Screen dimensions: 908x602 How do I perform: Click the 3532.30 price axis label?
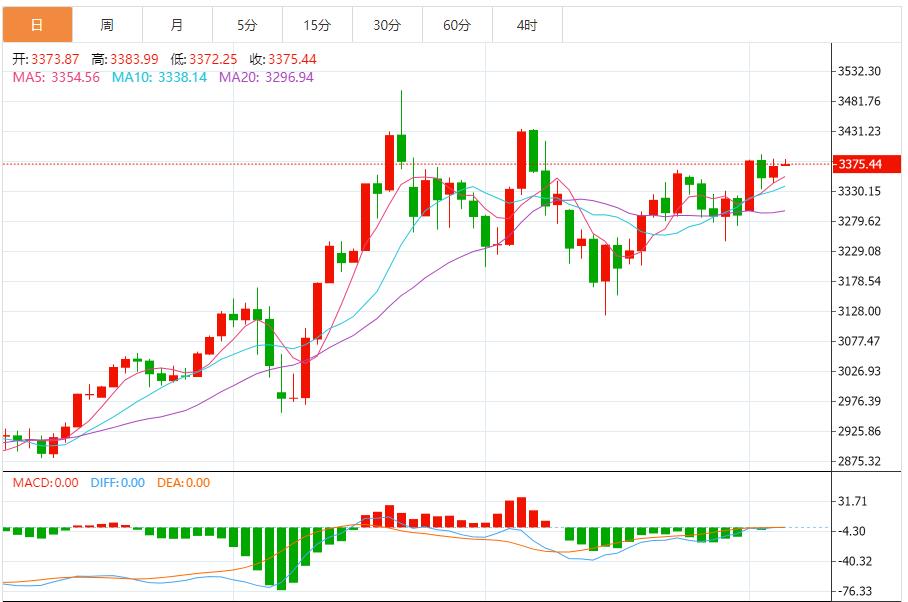tap(859, 71)
